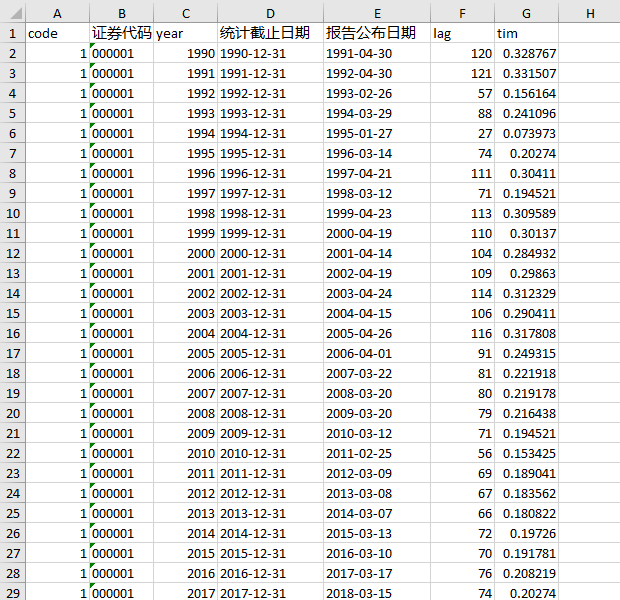The image size is (620, 600).
Task: Select lag value 56
Action: 463,453
